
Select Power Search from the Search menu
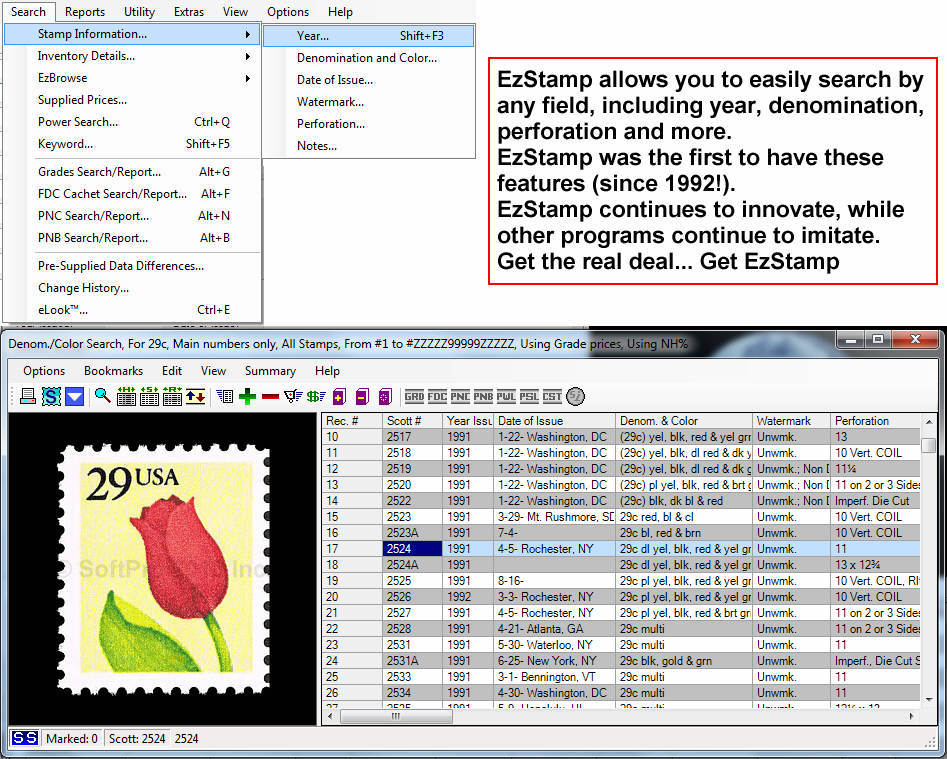(x=77, y=121)
